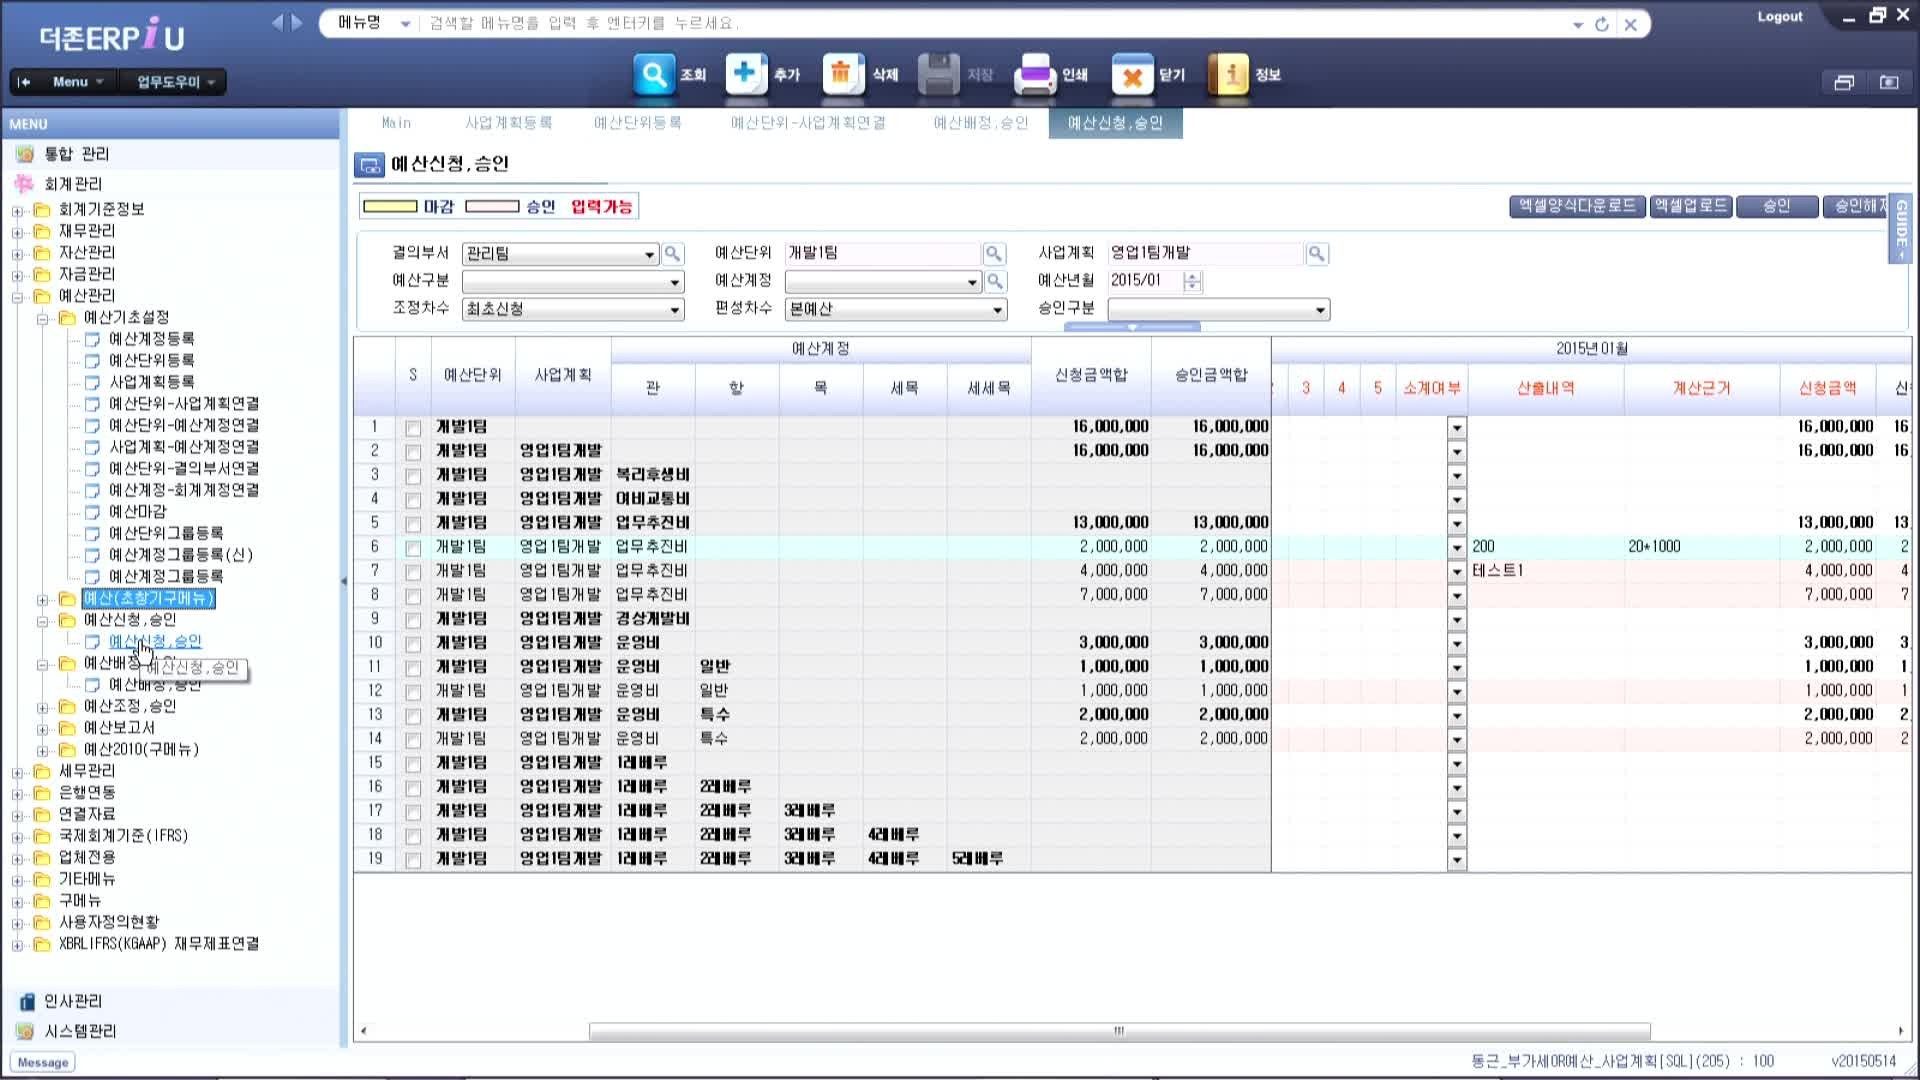
Task: Click the refresh icon in the menu search bar
Action: coord(1602,24)
